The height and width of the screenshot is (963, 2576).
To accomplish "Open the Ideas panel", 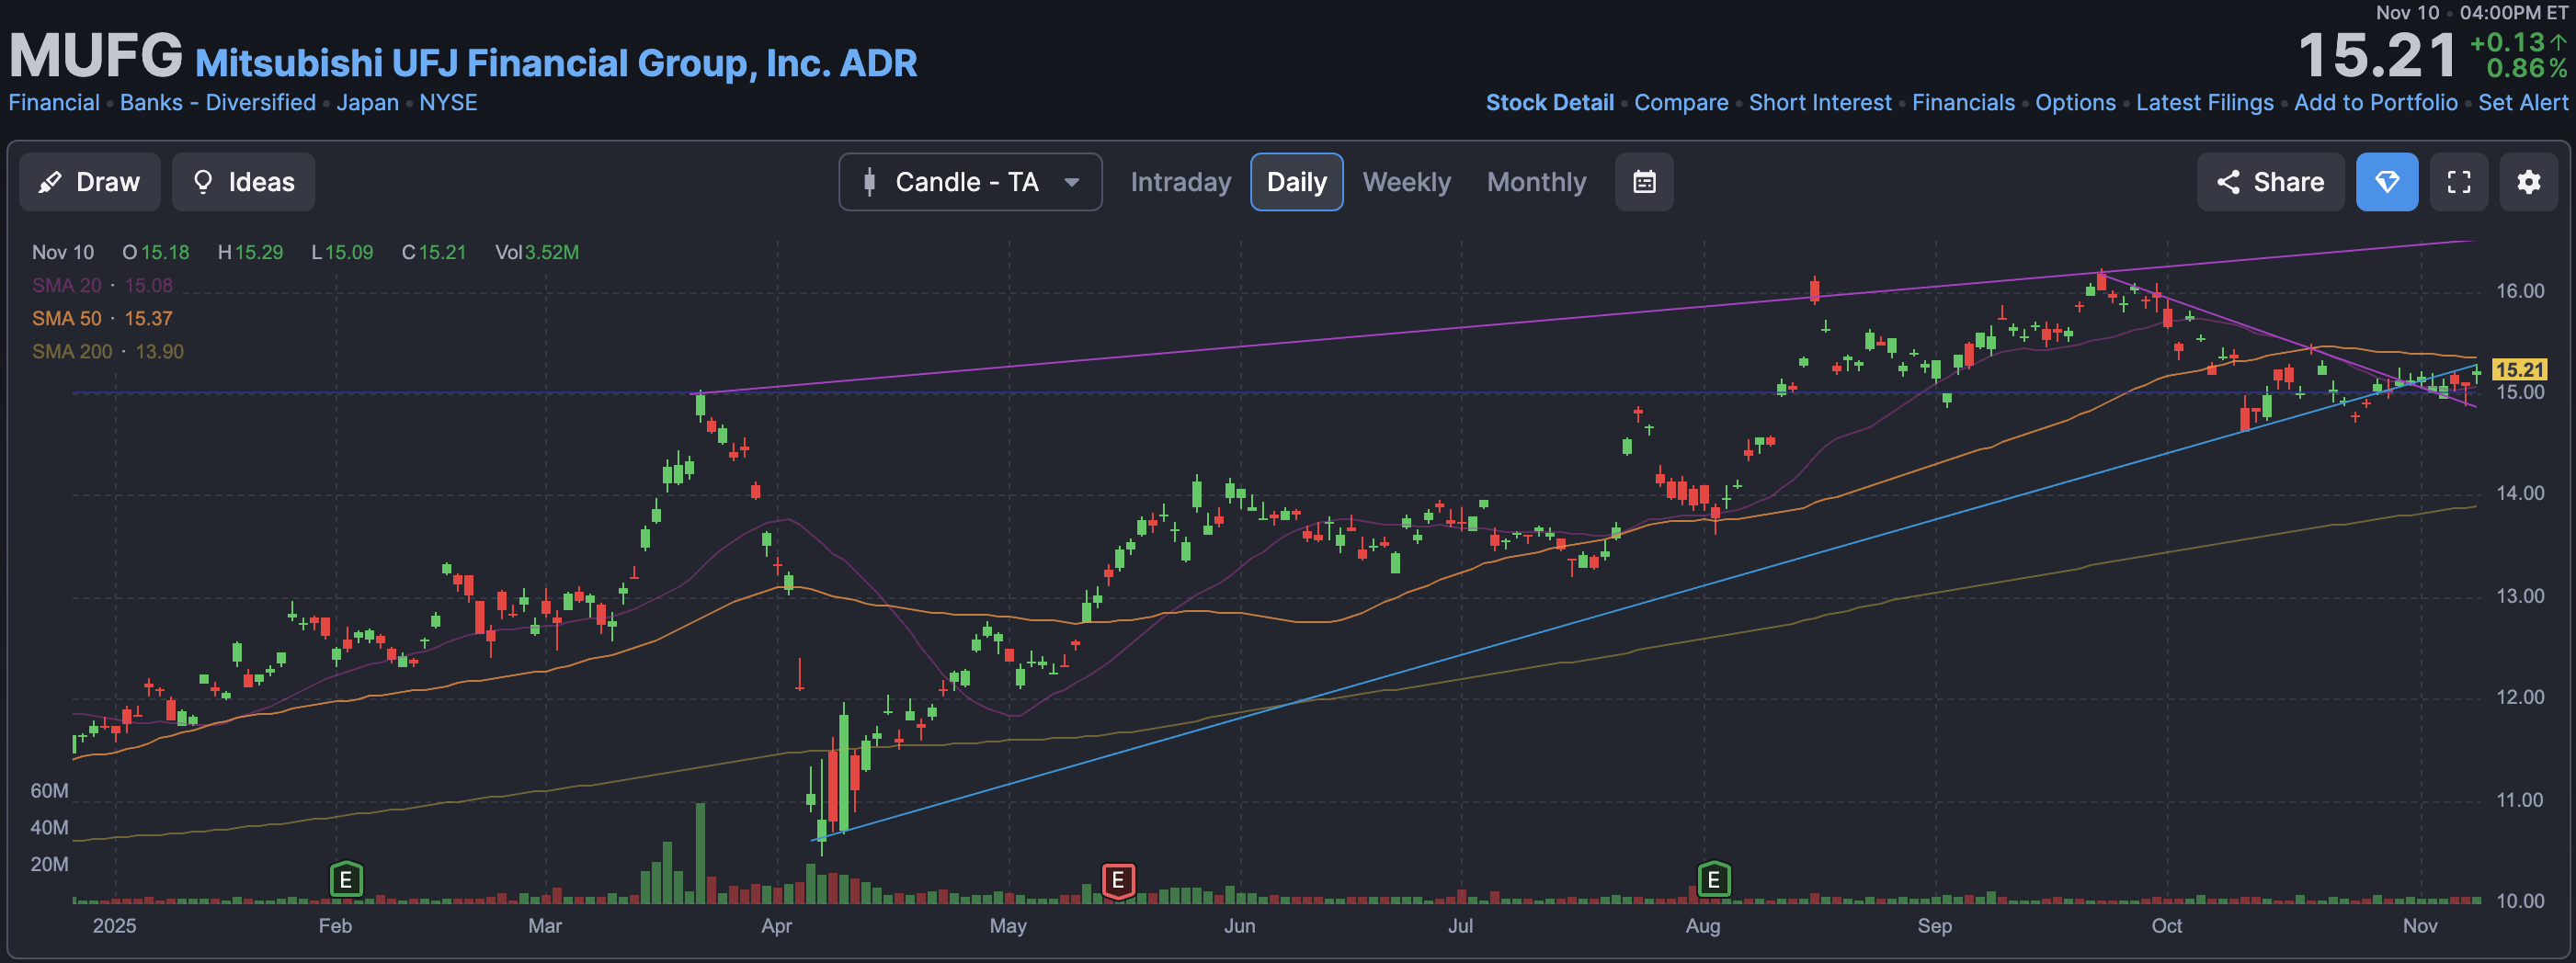I will [243, 182].
